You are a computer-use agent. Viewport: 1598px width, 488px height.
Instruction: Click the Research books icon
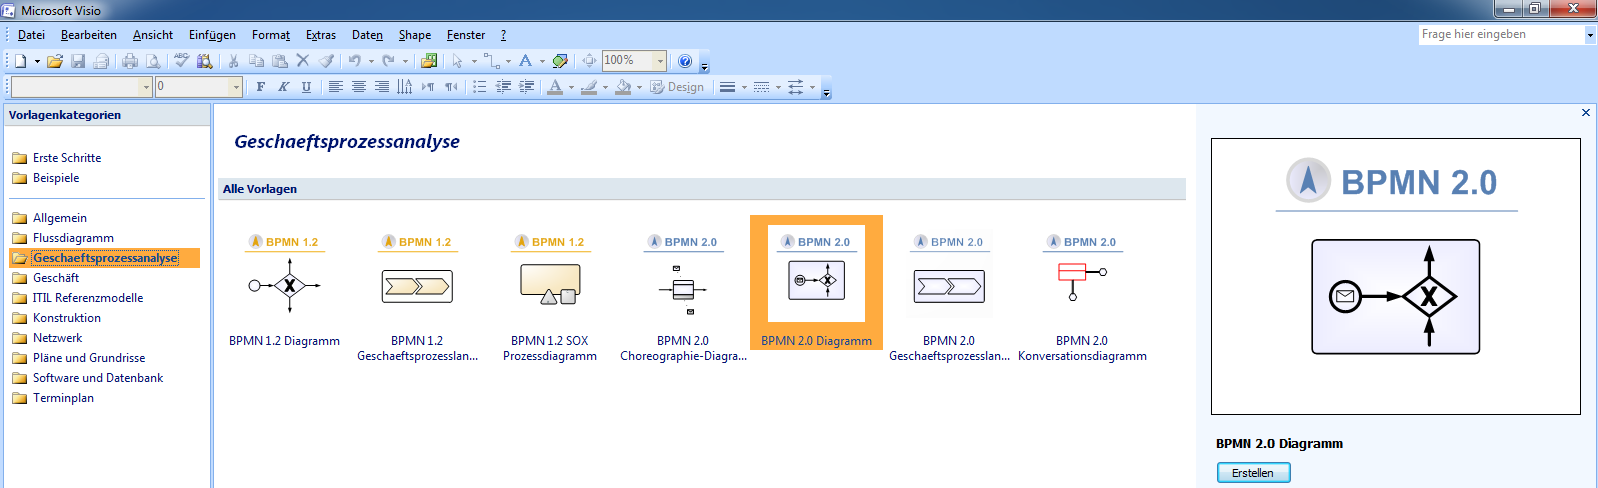pyautogui.click(x=205, y=61)
